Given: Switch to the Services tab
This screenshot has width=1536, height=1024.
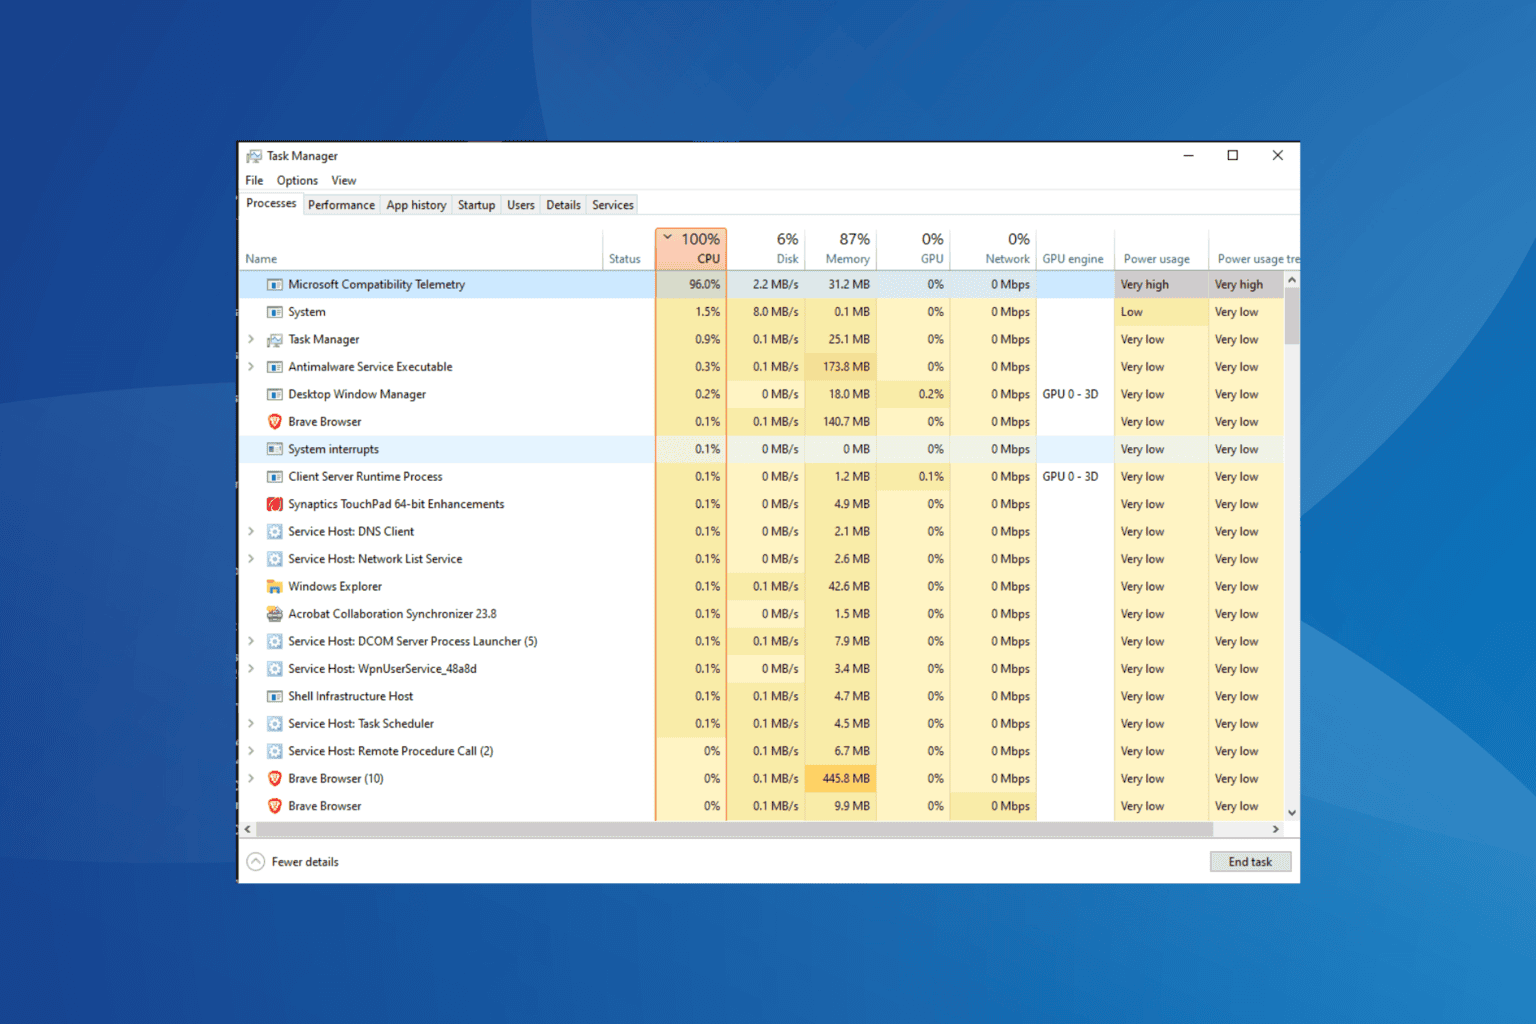Looking at the screenshot, I should point(613,205).
